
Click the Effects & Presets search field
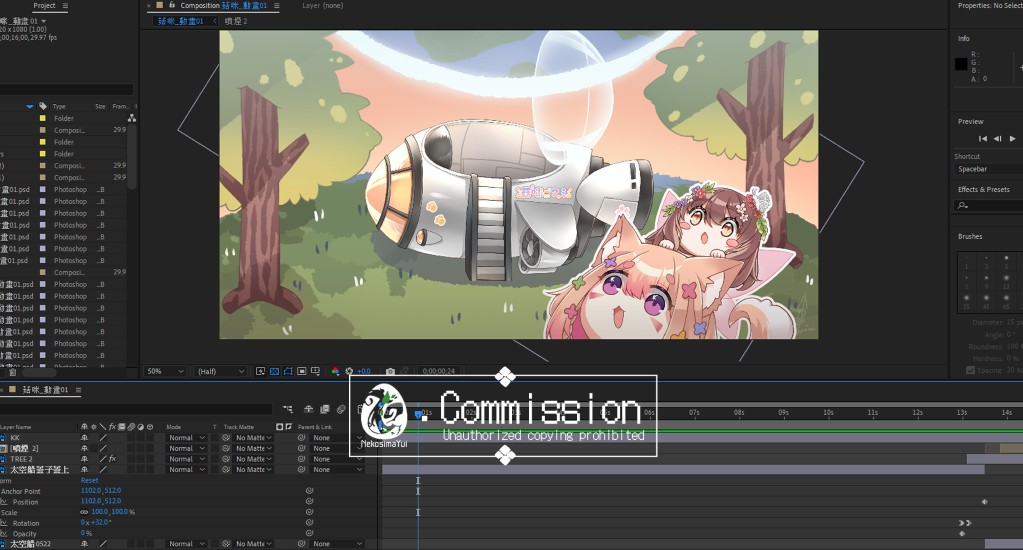990,205
